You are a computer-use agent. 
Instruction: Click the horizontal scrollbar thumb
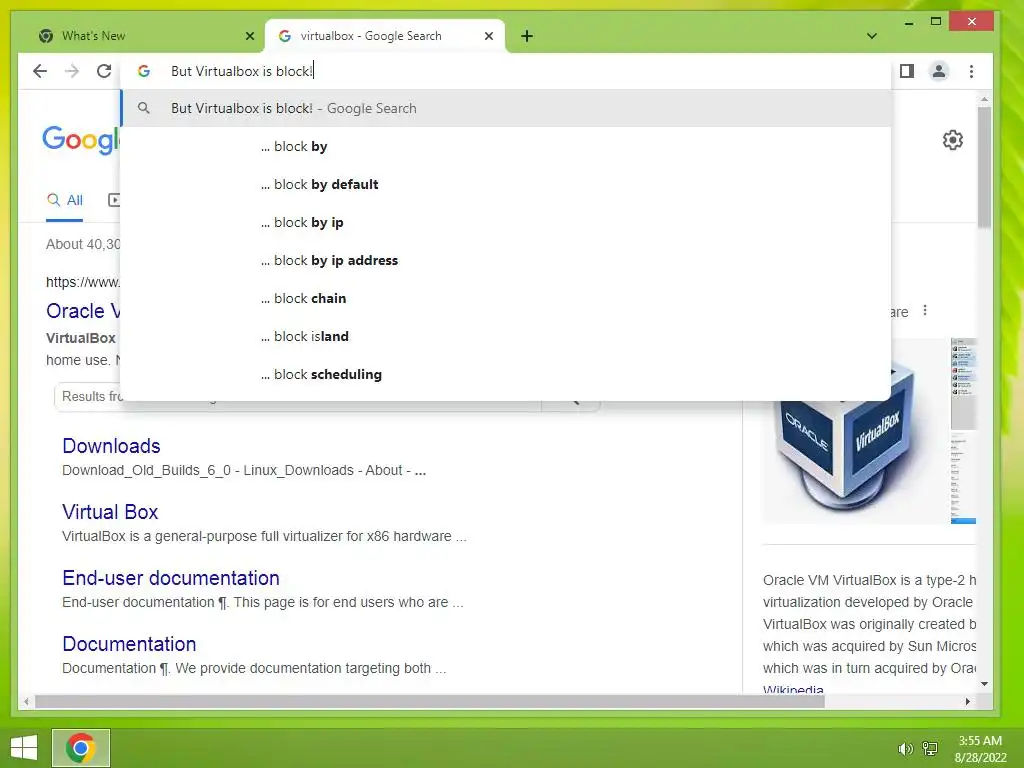coord(430,701)
